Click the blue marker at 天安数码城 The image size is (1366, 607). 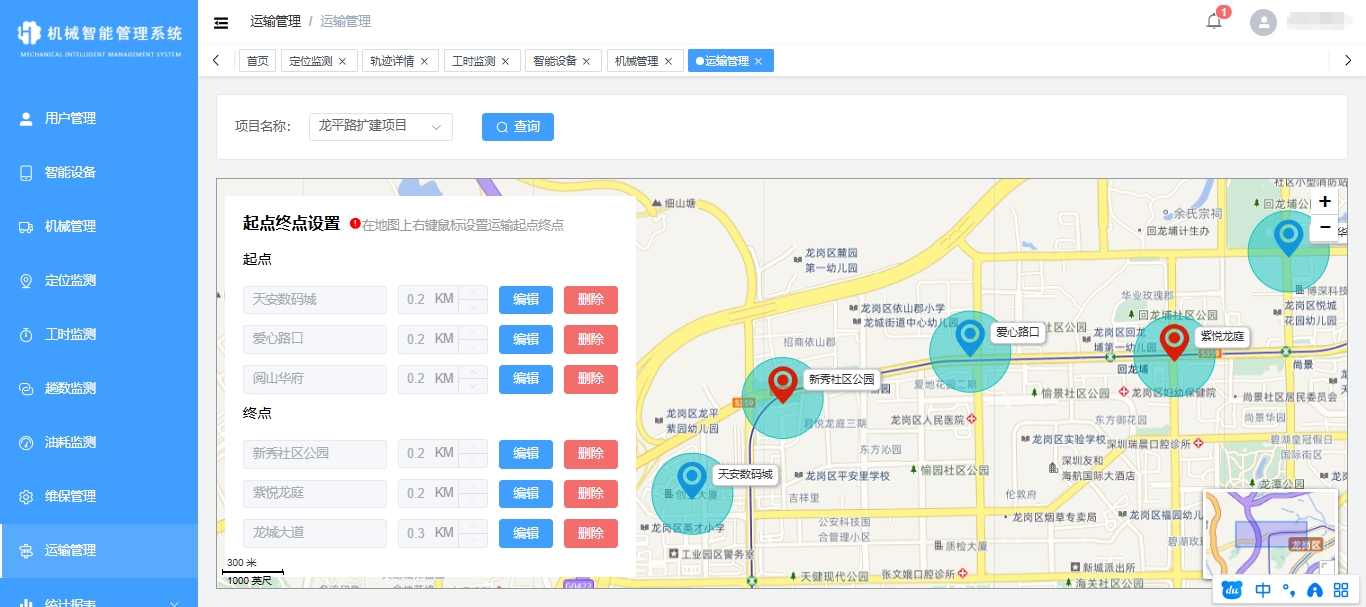coord(691,480)
